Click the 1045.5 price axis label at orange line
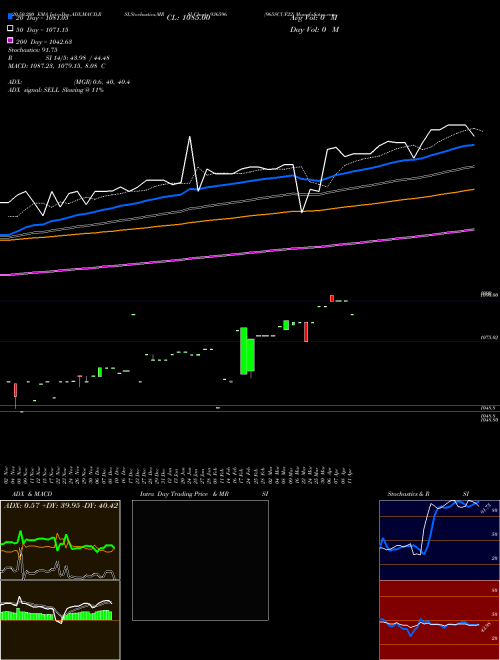Screen dimensions: 500x660 (489, 408)
